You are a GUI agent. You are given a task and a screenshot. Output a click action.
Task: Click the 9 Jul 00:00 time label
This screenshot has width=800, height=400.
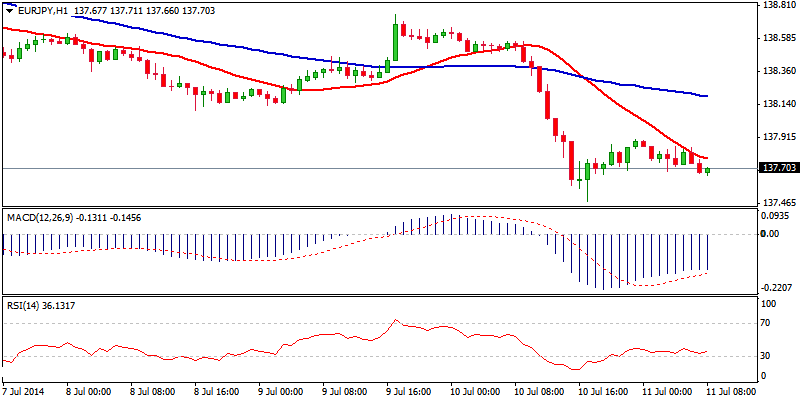point(281,392)
